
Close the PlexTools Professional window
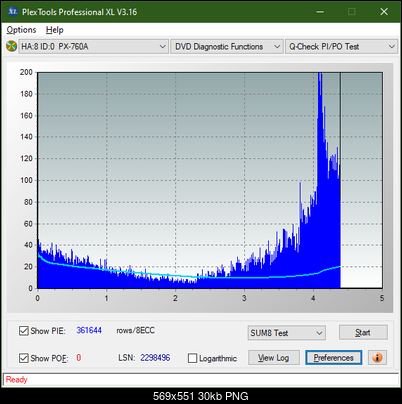pos(384,12)
